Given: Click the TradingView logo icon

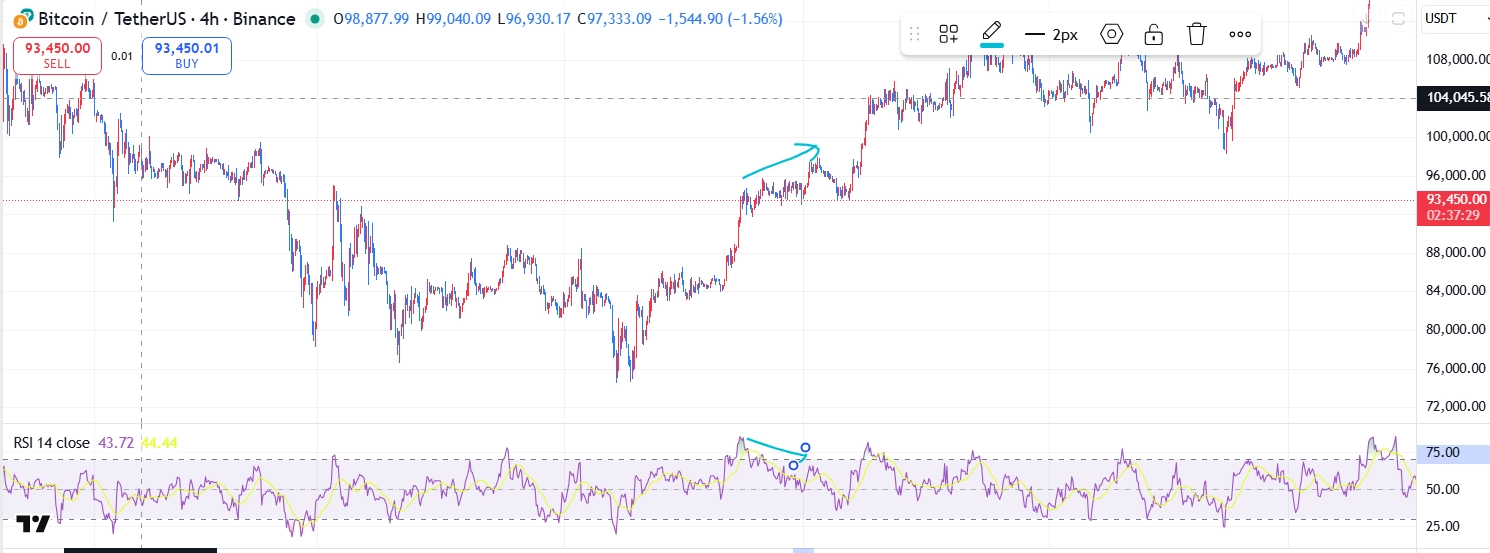Looking at the screenshot, I should coord(33,524).
